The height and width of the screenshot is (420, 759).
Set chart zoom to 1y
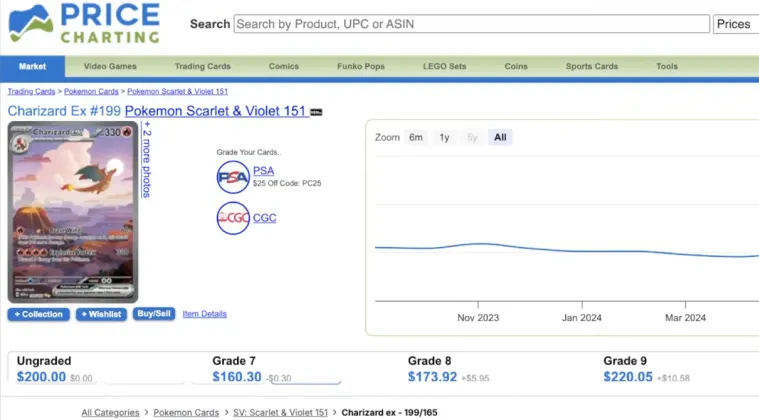point(444,137)
